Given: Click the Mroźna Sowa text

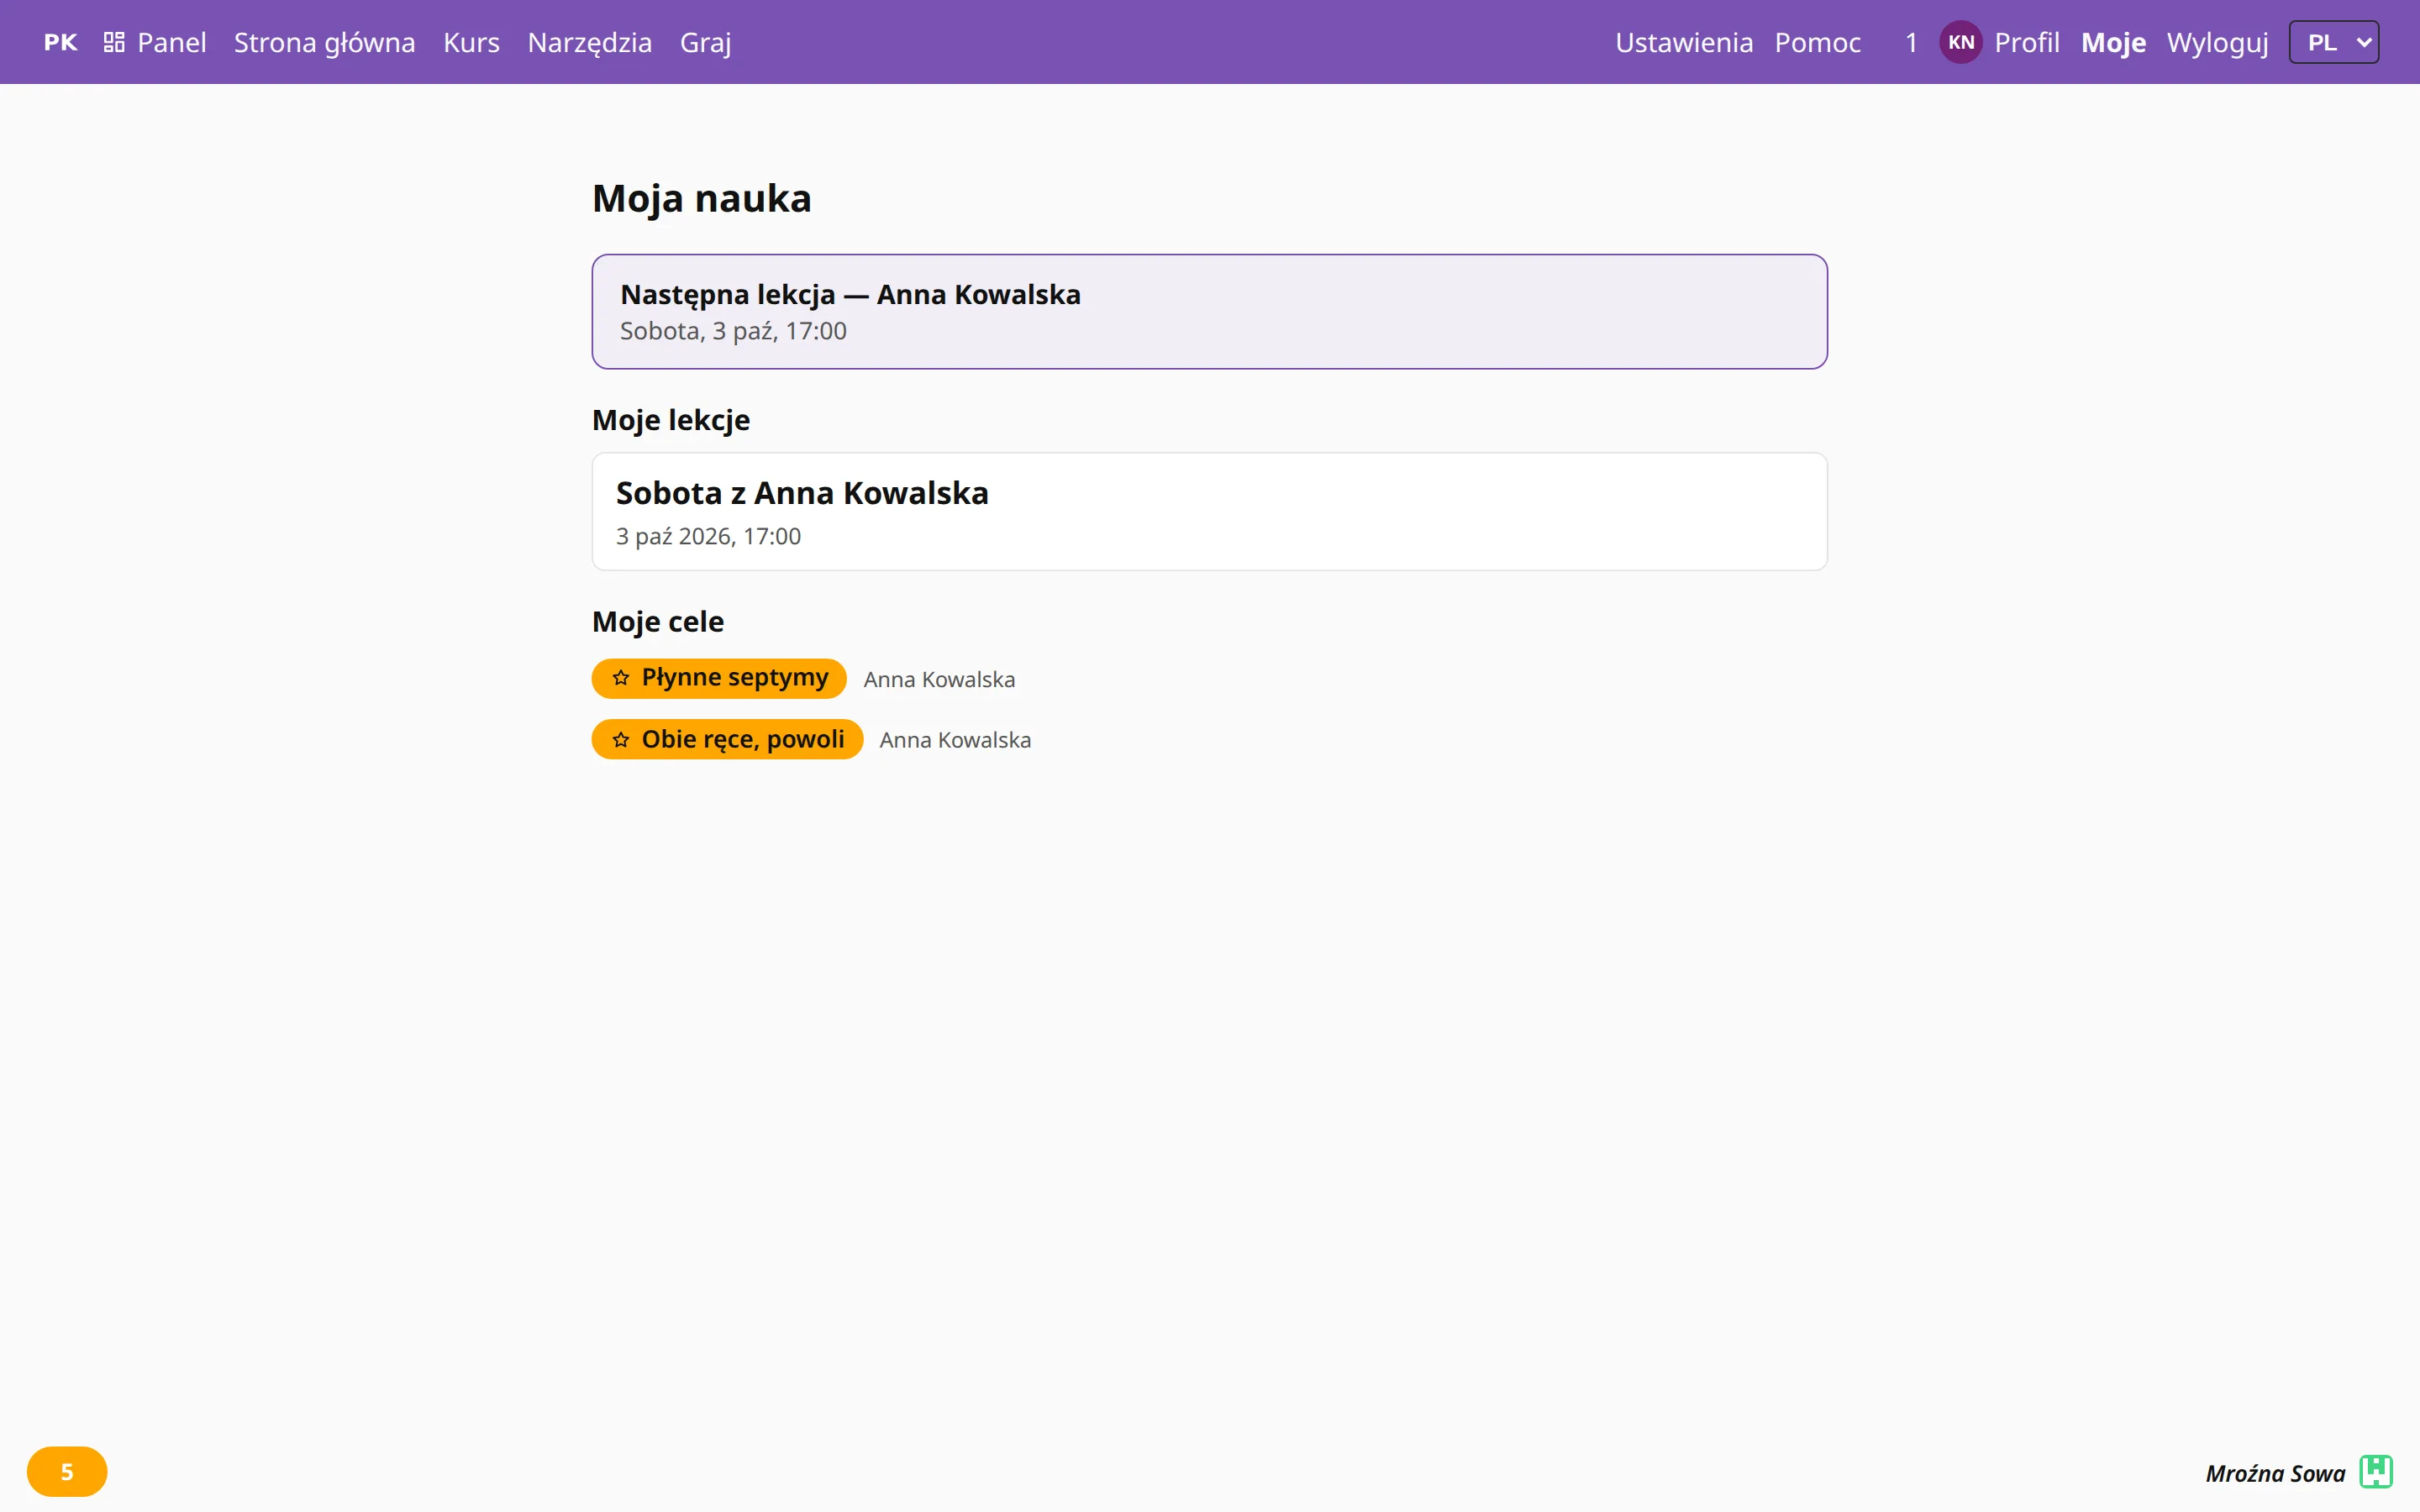Looking at the screenshot, I should 2275,1473.
